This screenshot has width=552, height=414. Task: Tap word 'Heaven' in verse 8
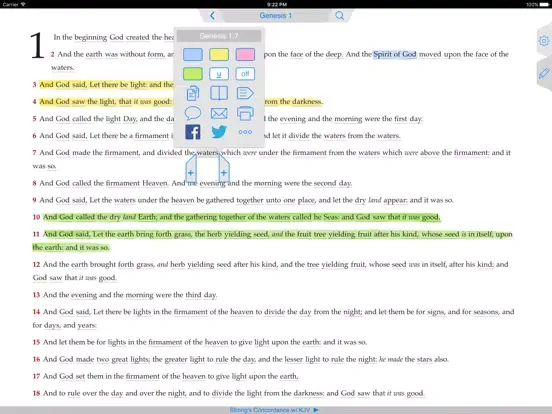coord(155,183)
